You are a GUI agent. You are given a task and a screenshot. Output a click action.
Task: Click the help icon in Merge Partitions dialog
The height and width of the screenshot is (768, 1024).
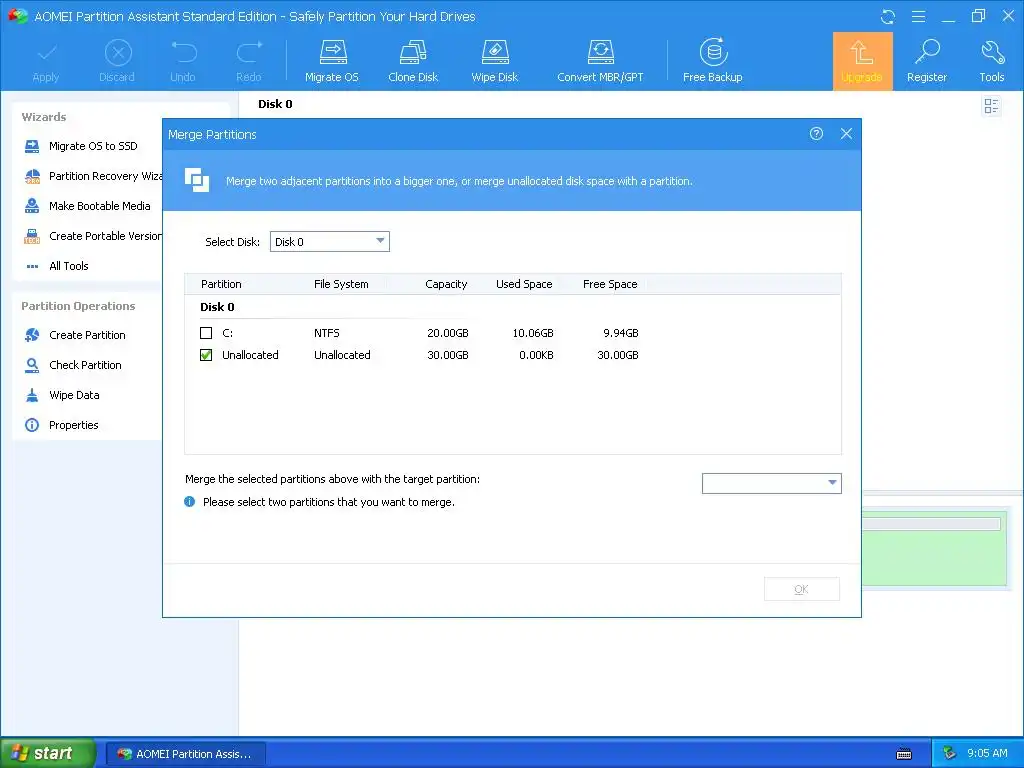tap(816, 134)
